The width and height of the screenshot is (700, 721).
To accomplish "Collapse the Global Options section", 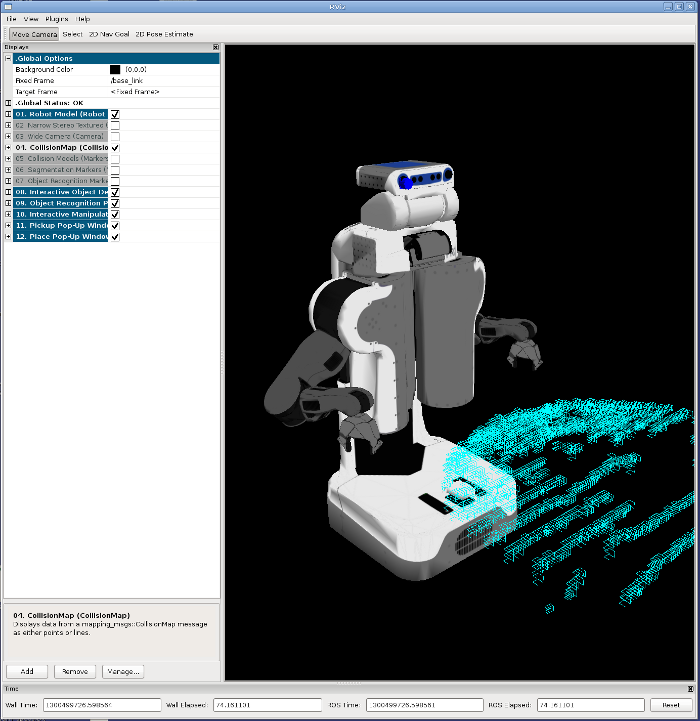I will [x=8, y=59].
